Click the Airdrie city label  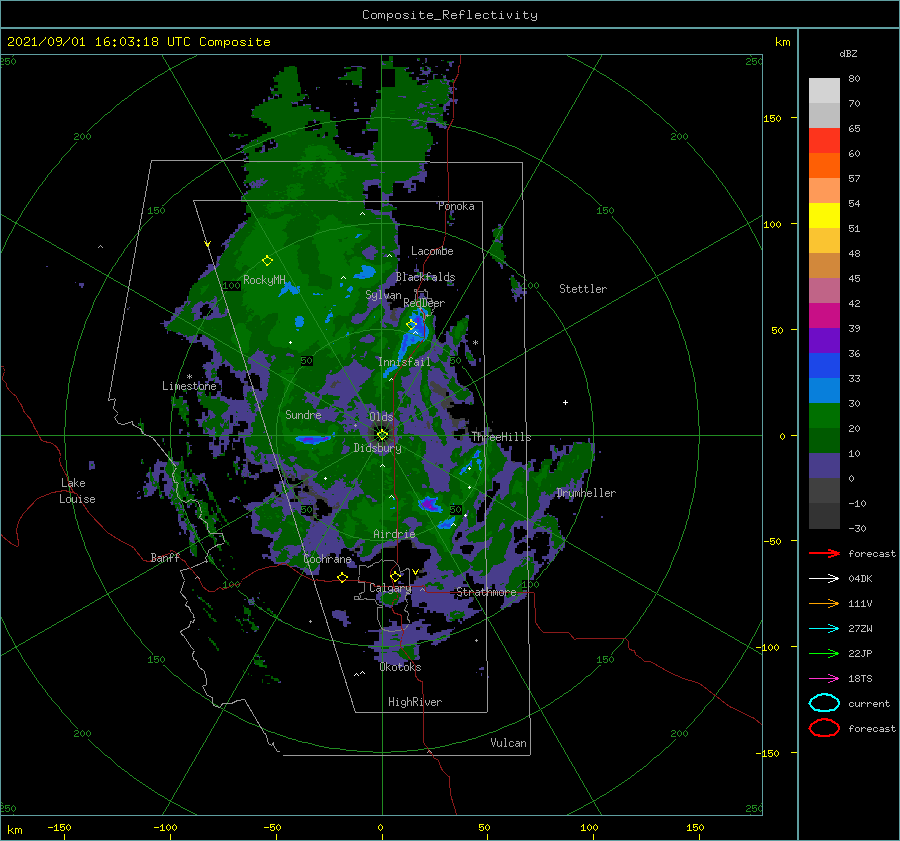tap(394, 534)
